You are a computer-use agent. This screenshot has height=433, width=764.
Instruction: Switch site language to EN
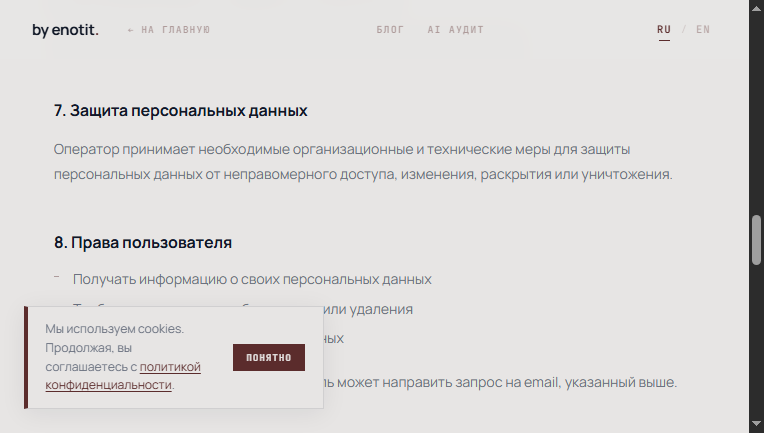coord(703,30)
